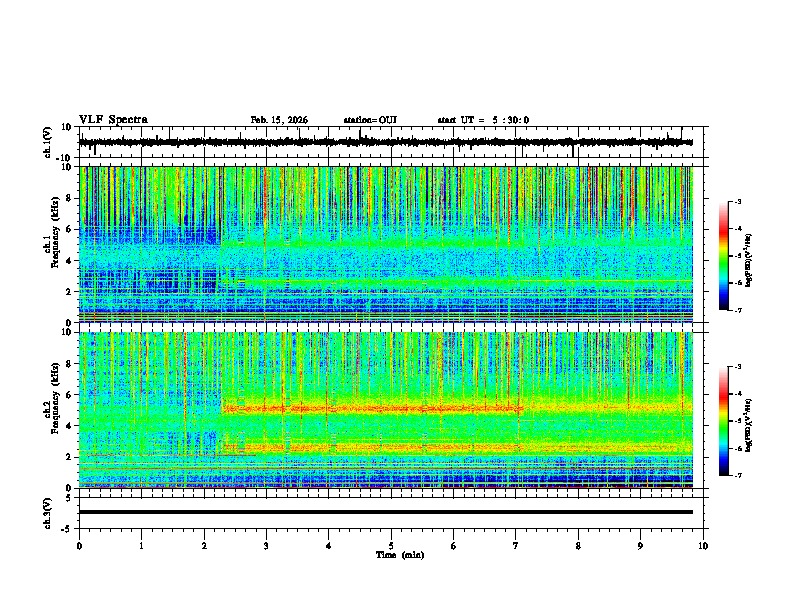Click the "start UT = 5:30:0" text
The width and height of the screenshot is (792, 612).
tap(483, 120)
